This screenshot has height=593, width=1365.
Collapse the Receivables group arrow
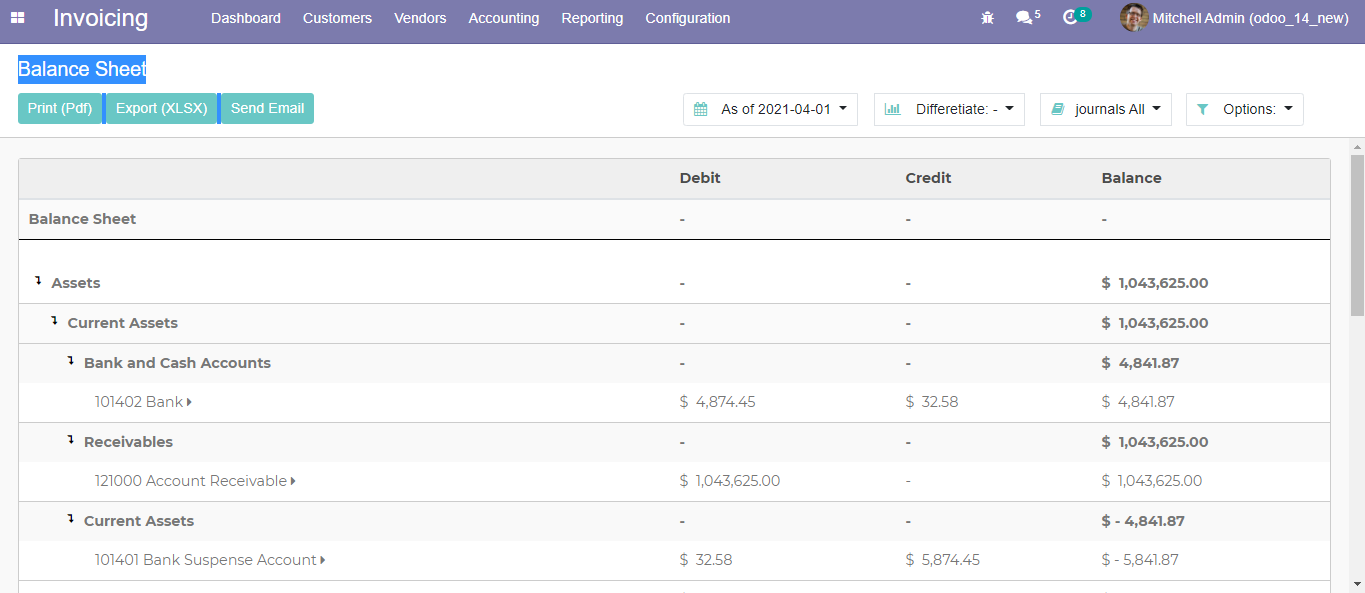(x=71, y=440)
